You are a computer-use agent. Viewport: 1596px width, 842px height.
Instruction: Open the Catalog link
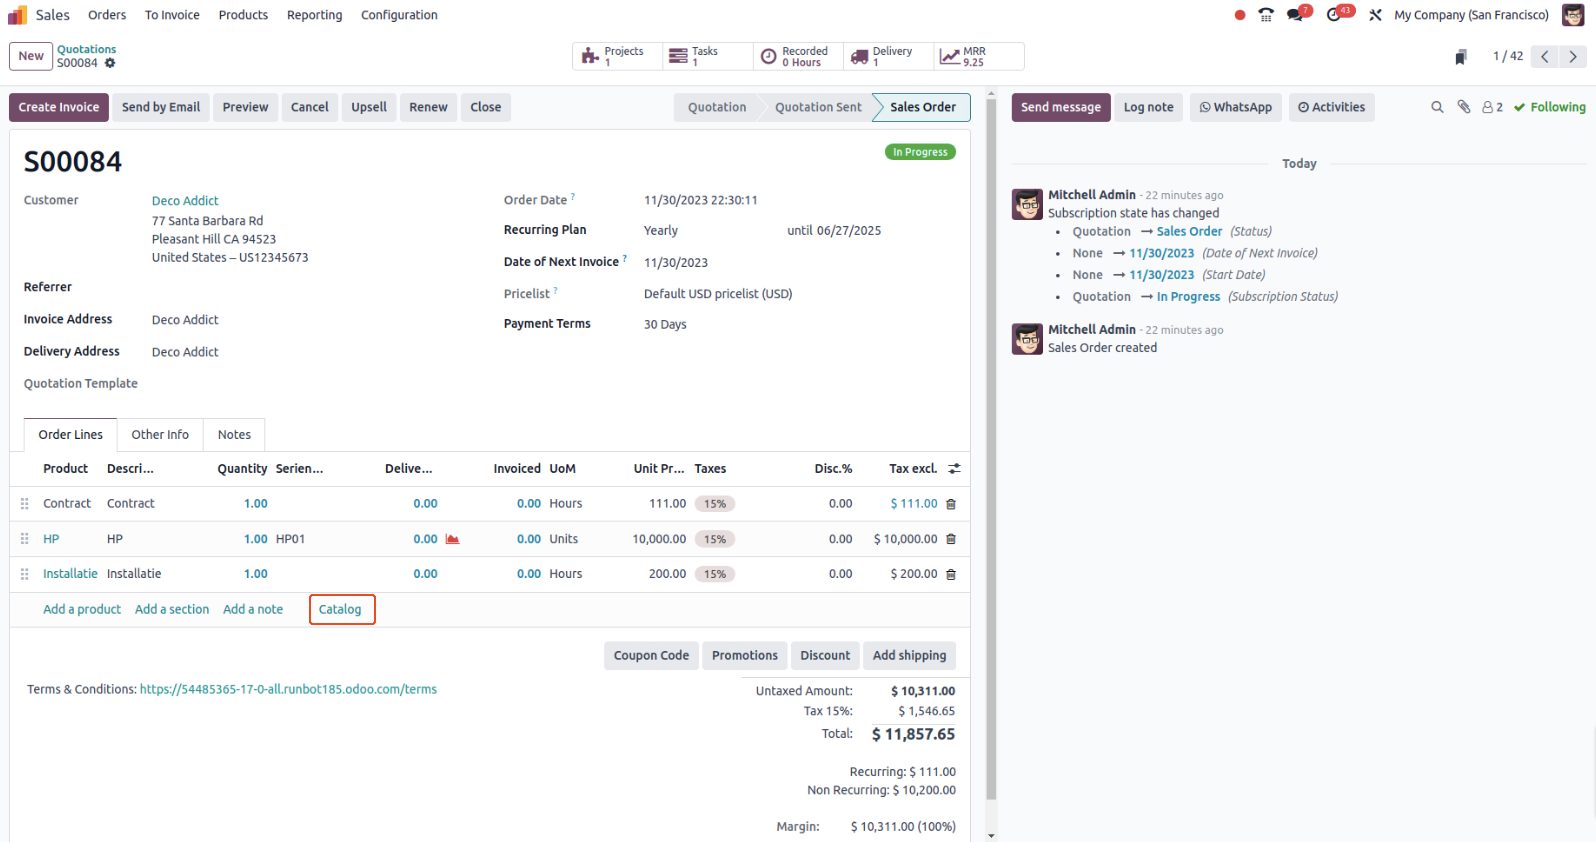coord(340,609)
